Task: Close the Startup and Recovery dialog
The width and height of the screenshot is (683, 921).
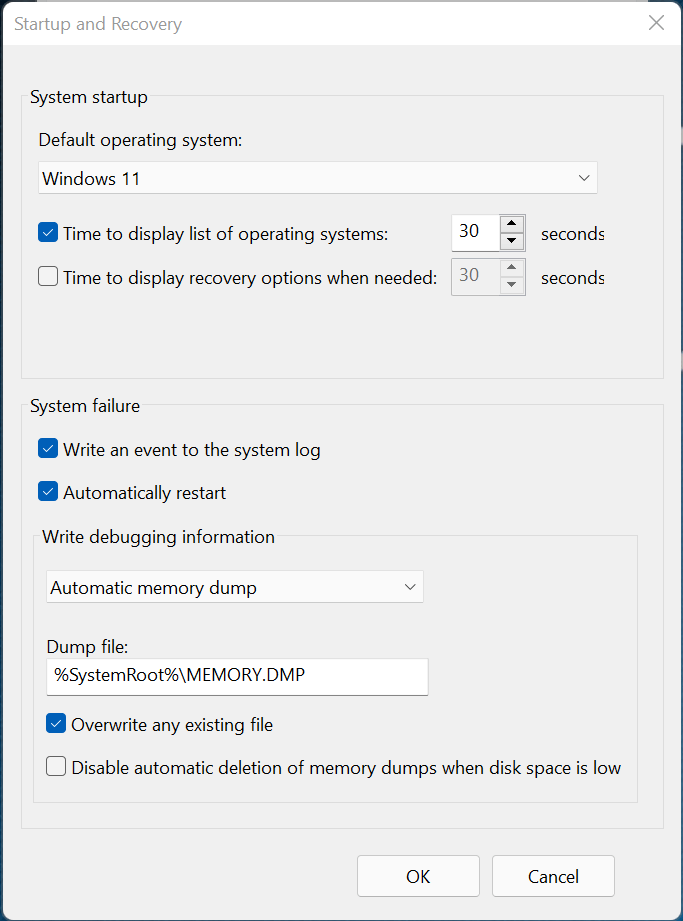Action: 656,23
